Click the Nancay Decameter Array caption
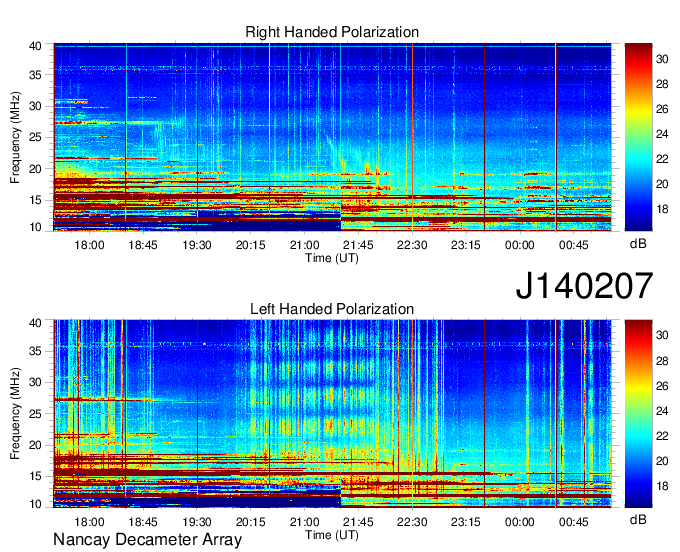 [x=147, y=540]
